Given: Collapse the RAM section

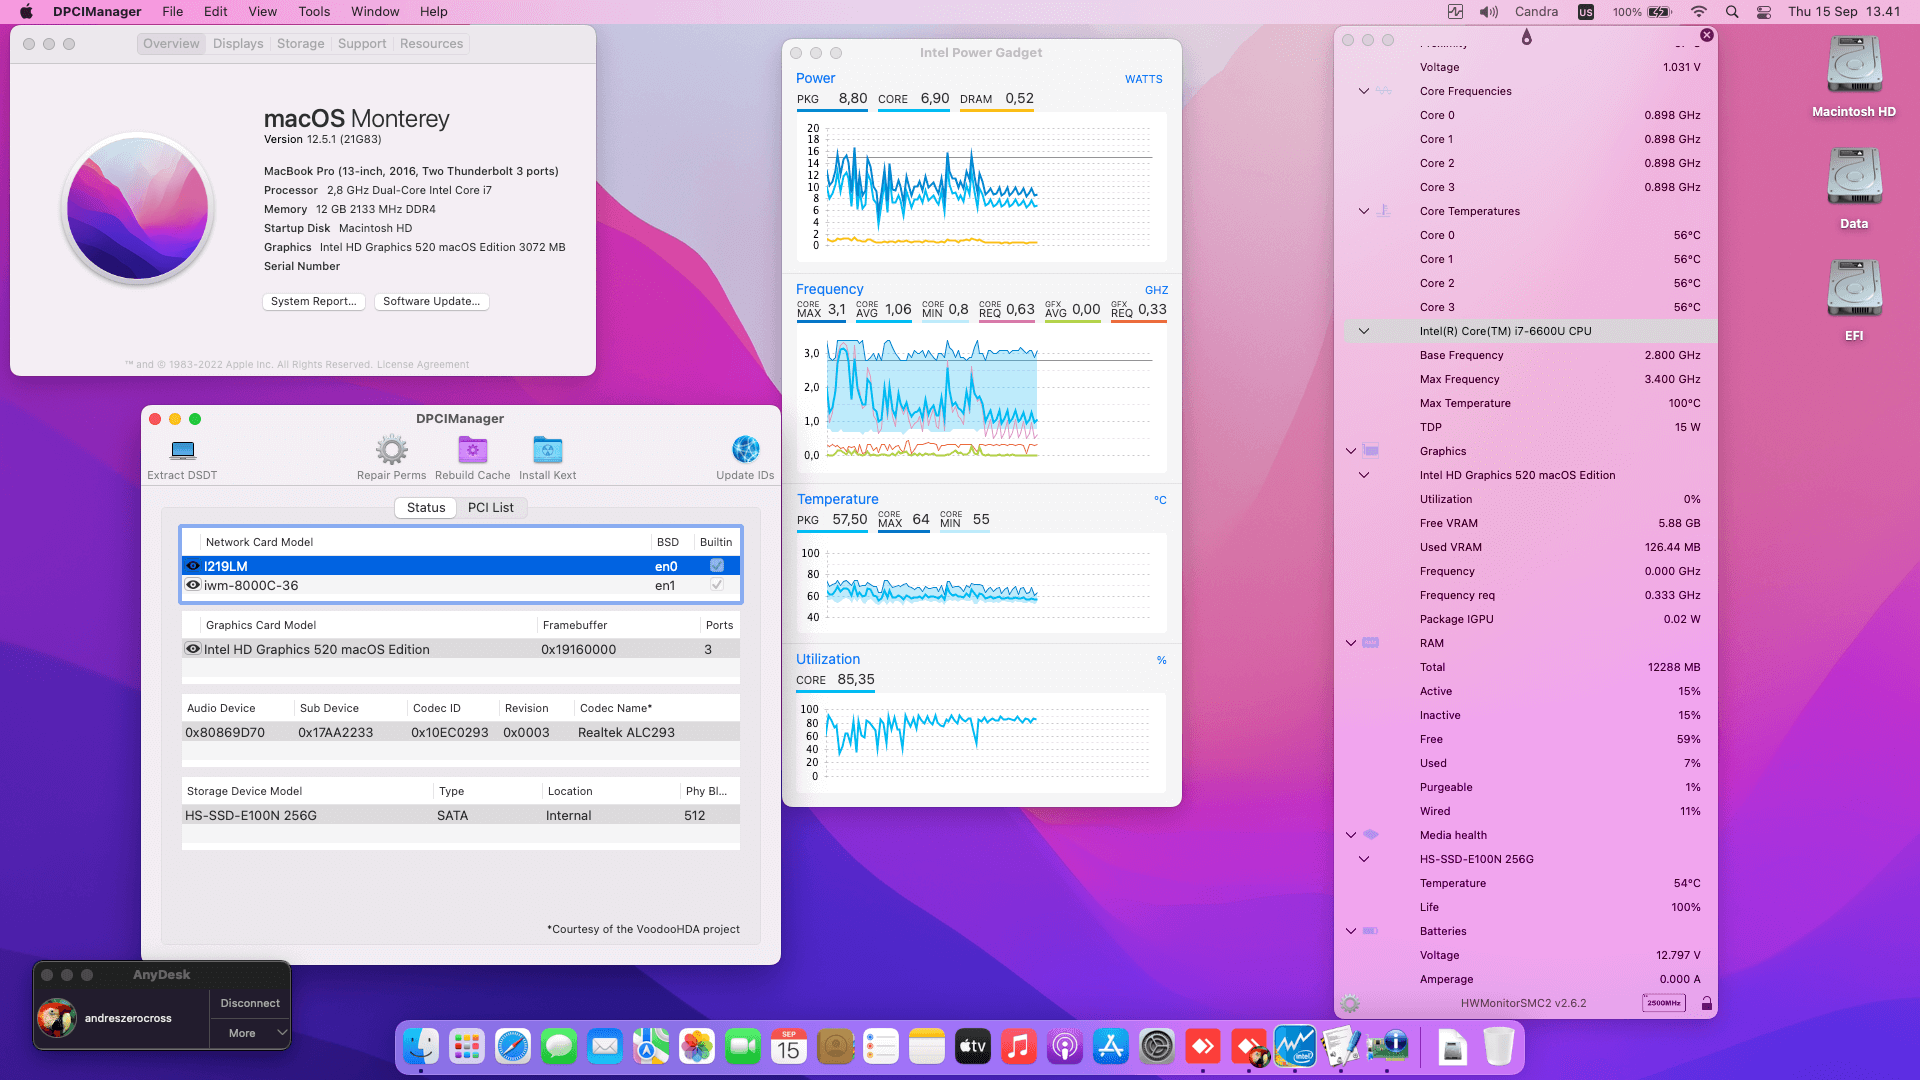Looking at the screenshot, I should tap(1351, 643).
